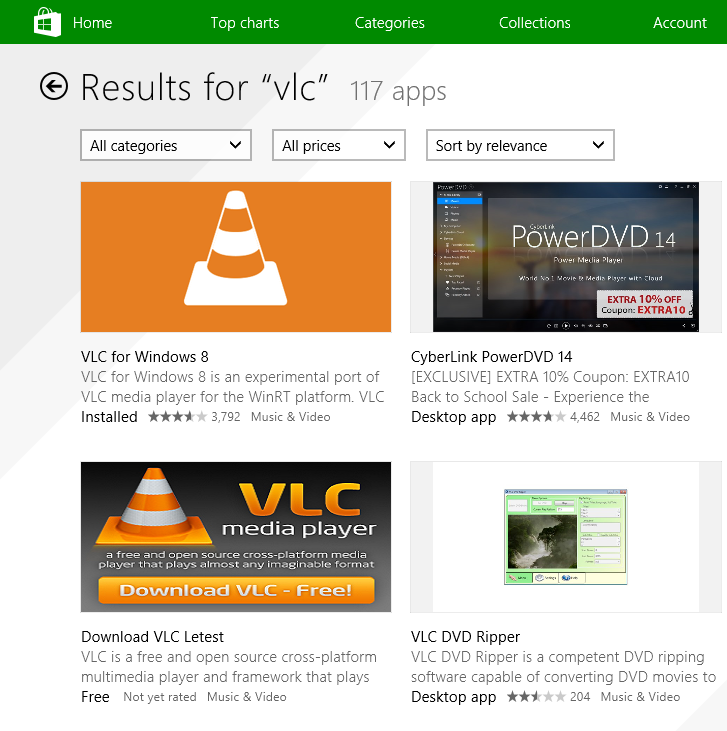The width and height of the screenshot is (727, 731).
Task: Open the CyberLink PowerDVD 14 title
Action: [x=492, y=357]
